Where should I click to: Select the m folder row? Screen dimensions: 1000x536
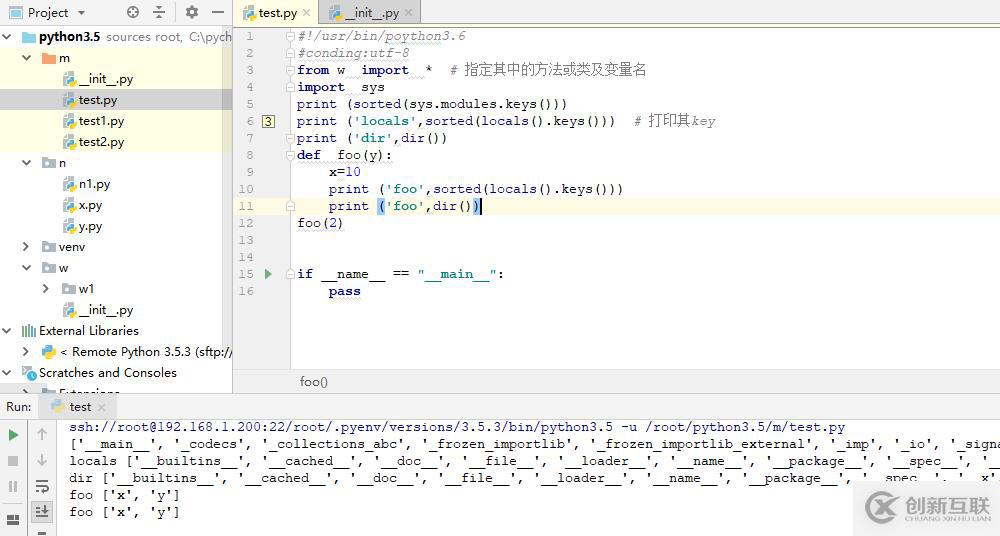click(56, 58)
